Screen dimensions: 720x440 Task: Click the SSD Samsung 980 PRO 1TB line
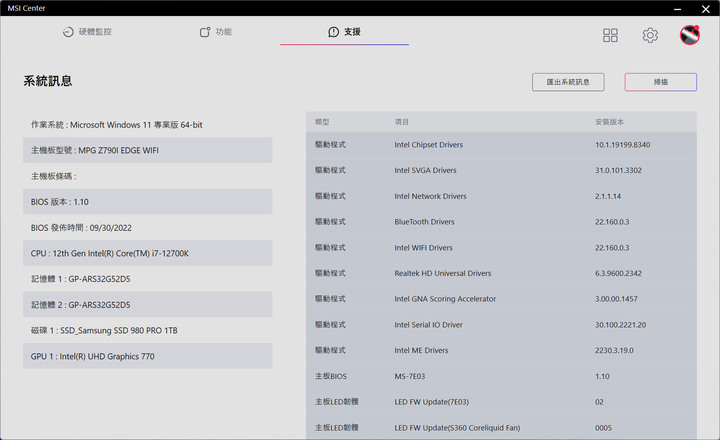147,330
